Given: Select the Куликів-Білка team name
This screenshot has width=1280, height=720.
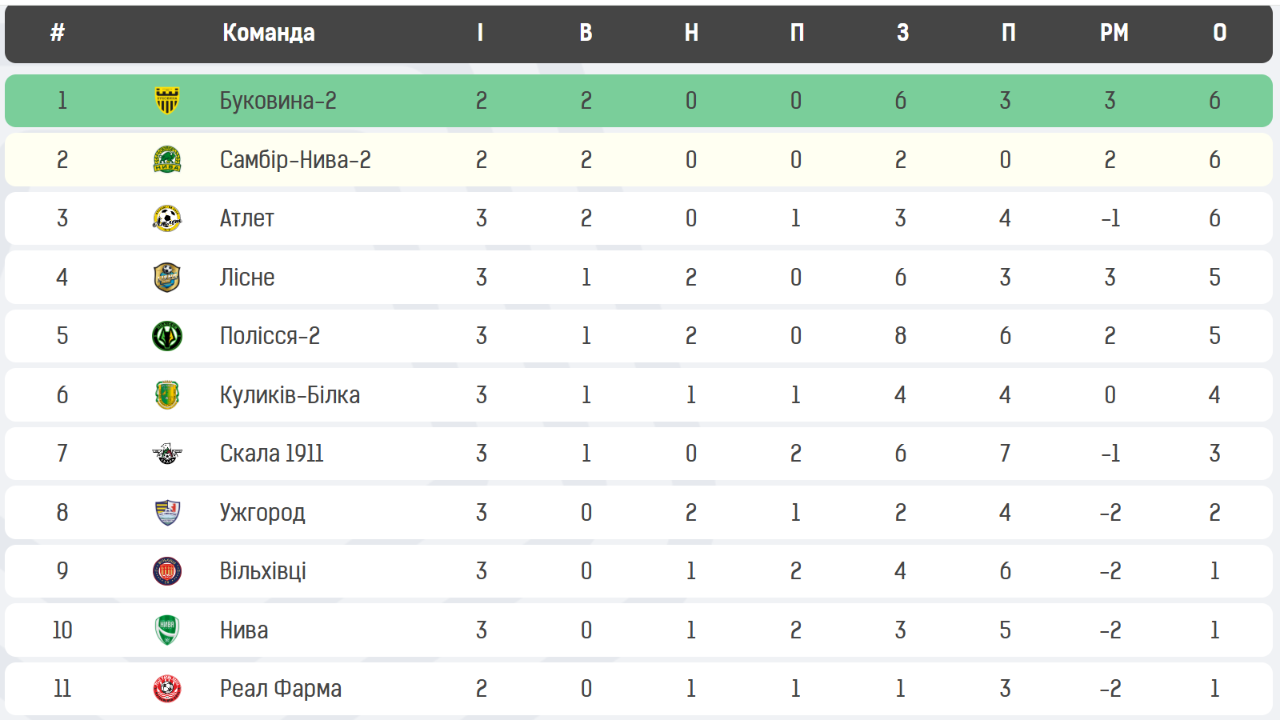Looking at the screenshot, I should coord(290,395).
